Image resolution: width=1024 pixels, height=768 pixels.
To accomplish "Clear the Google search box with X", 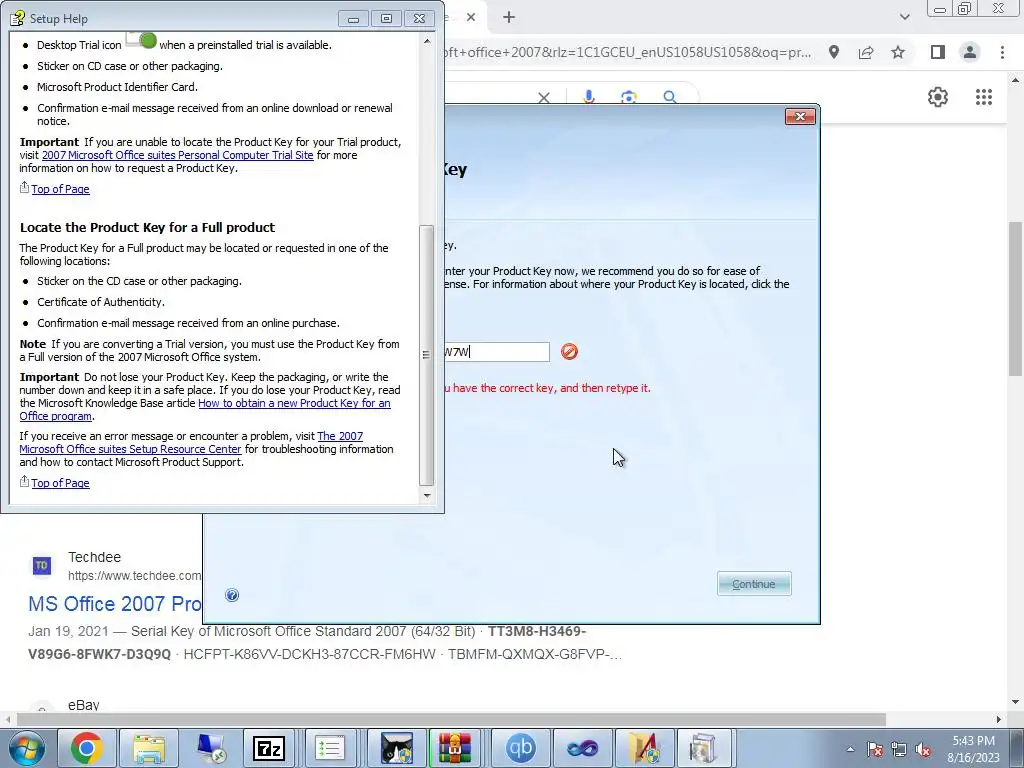I will pyautogui.click(x=543, y=97).
